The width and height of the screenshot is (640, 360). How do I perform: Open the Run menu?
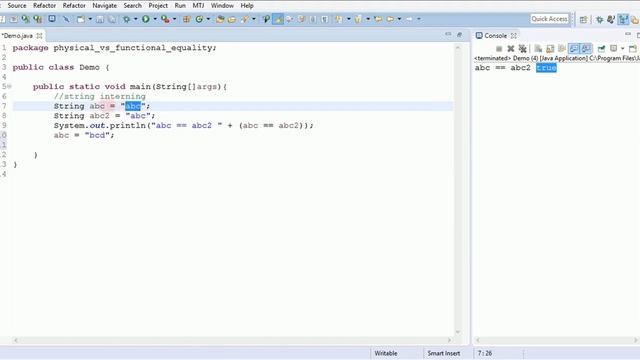tap(180, 6)
